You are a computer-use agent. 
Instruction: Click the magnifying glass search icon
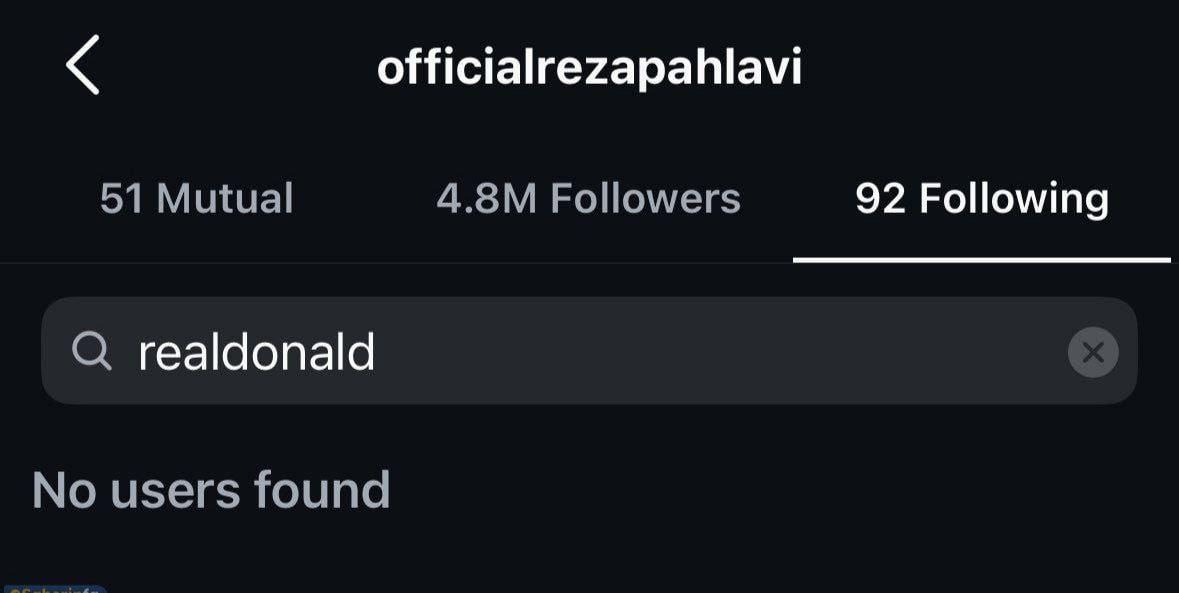pos(92,352)
